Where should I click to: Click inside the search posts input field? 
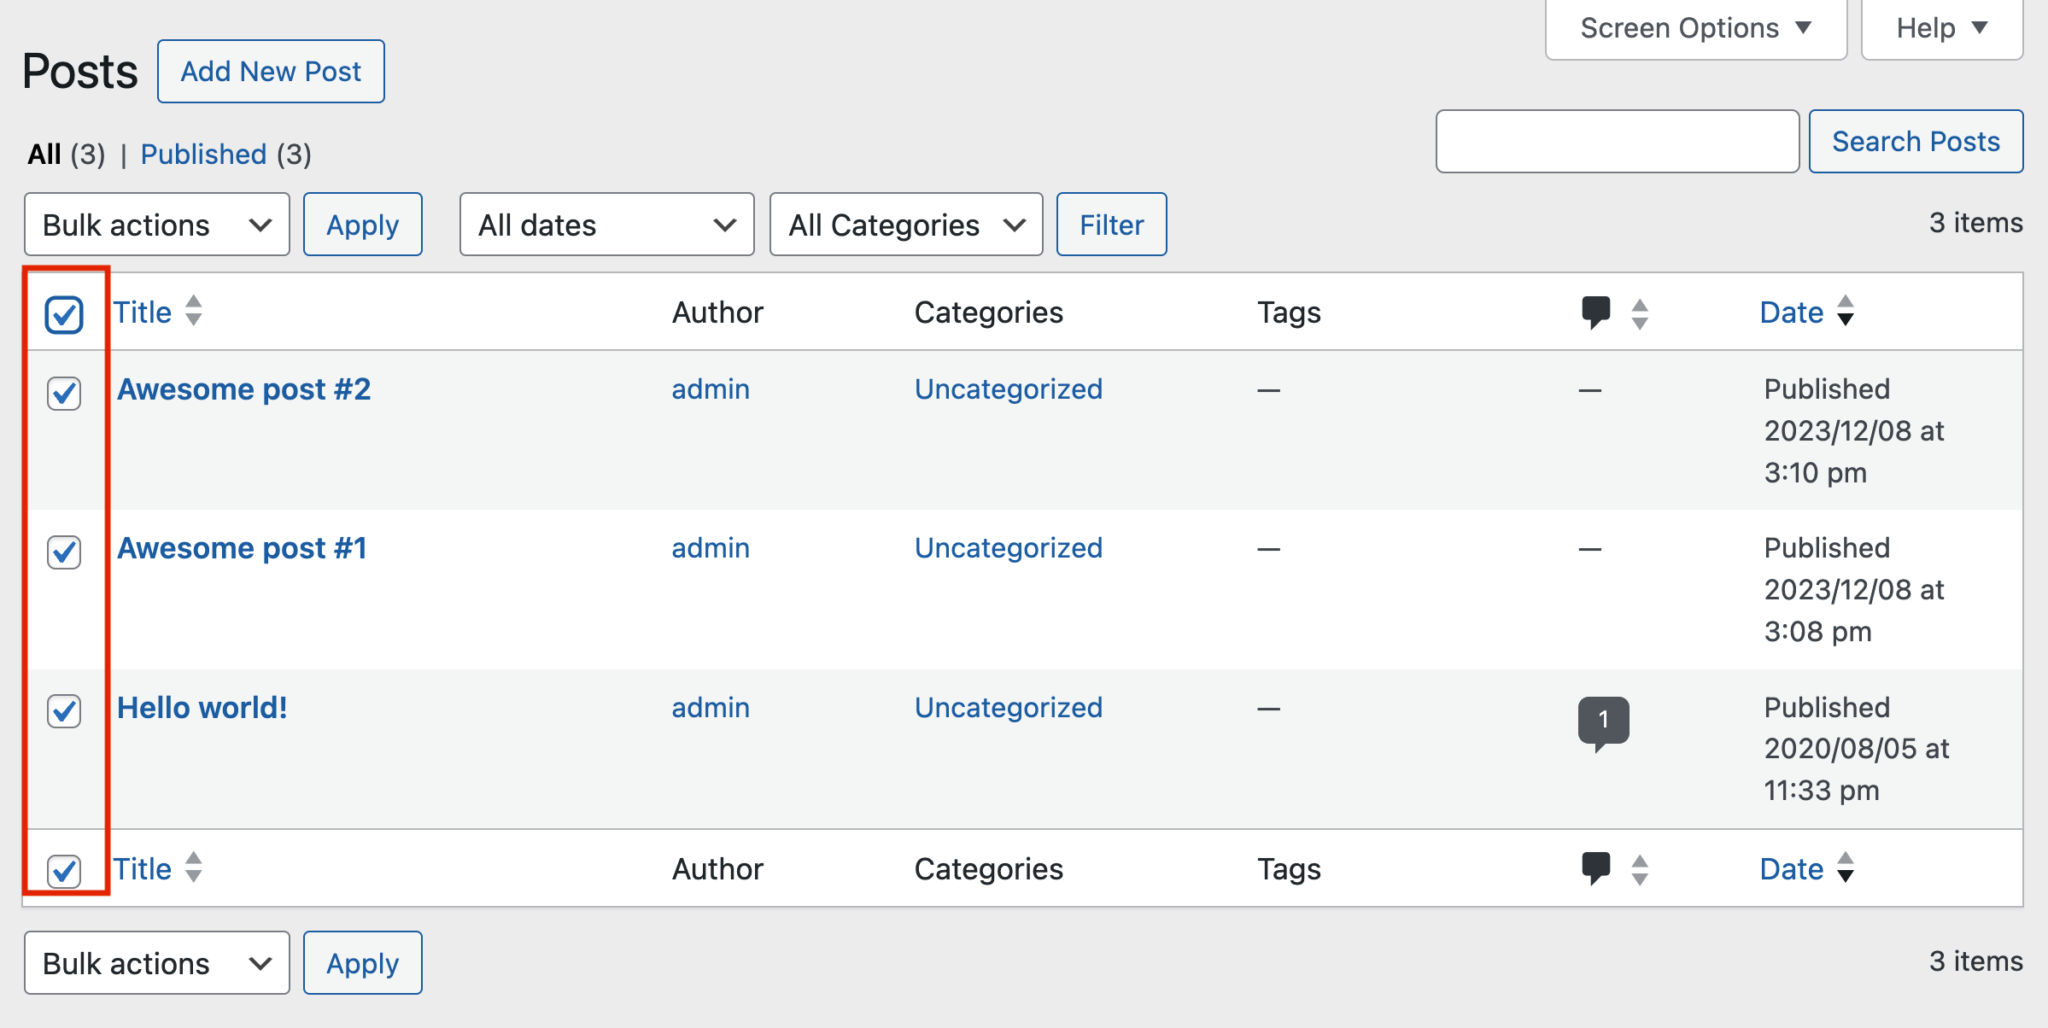pyautogui.click(x=1616, y=141)
